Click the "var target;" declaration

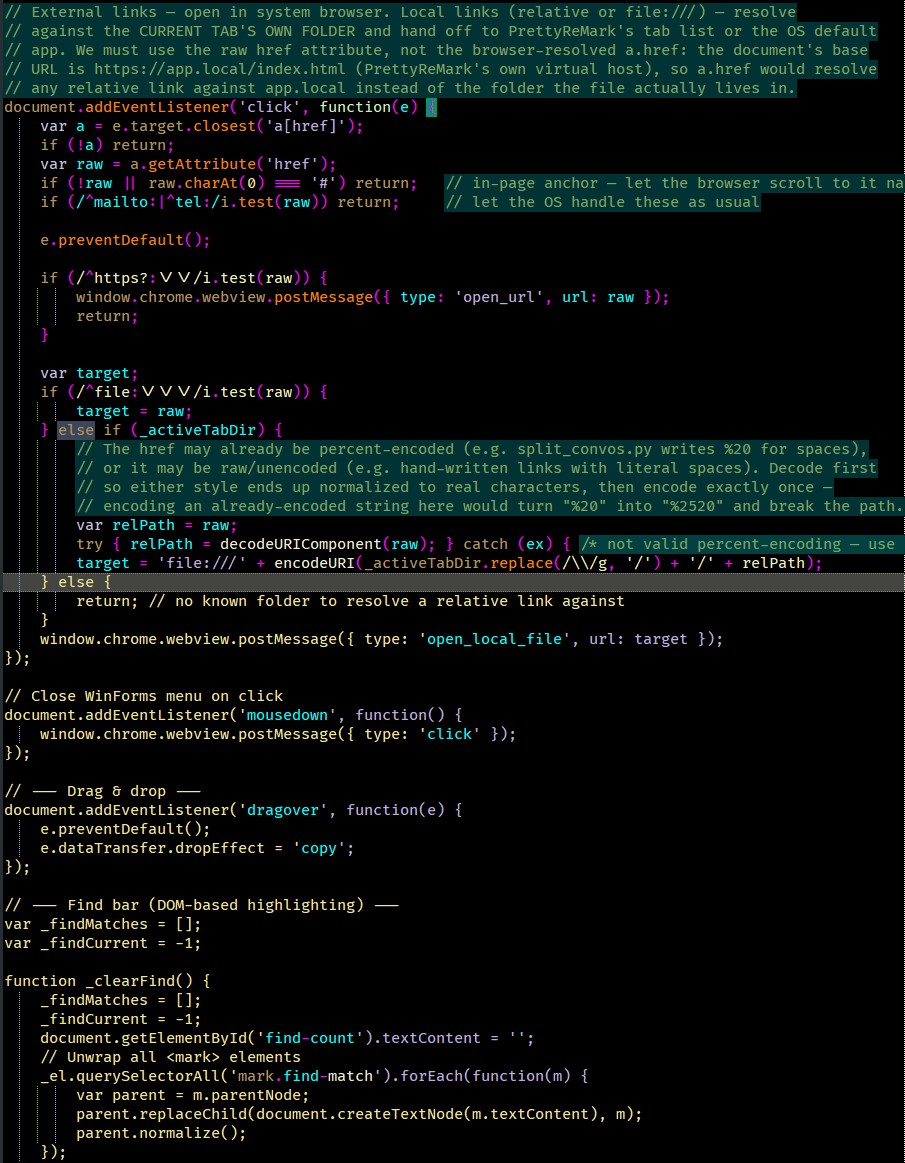[89, 373]
